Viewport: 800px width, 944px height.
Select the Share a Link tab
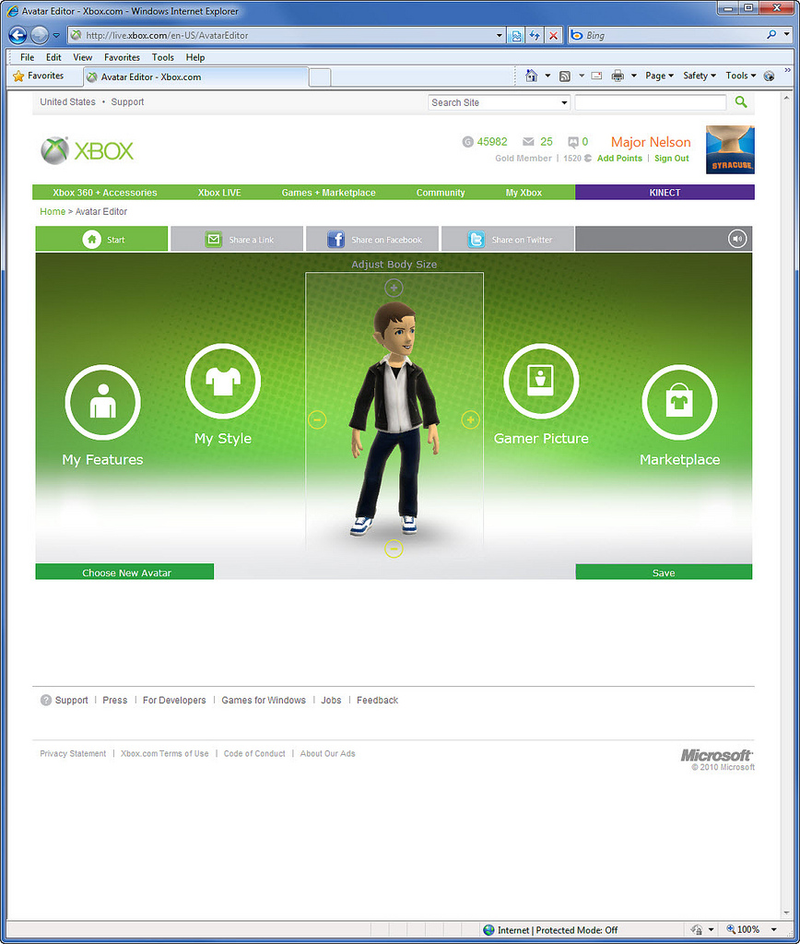(237, 239)
